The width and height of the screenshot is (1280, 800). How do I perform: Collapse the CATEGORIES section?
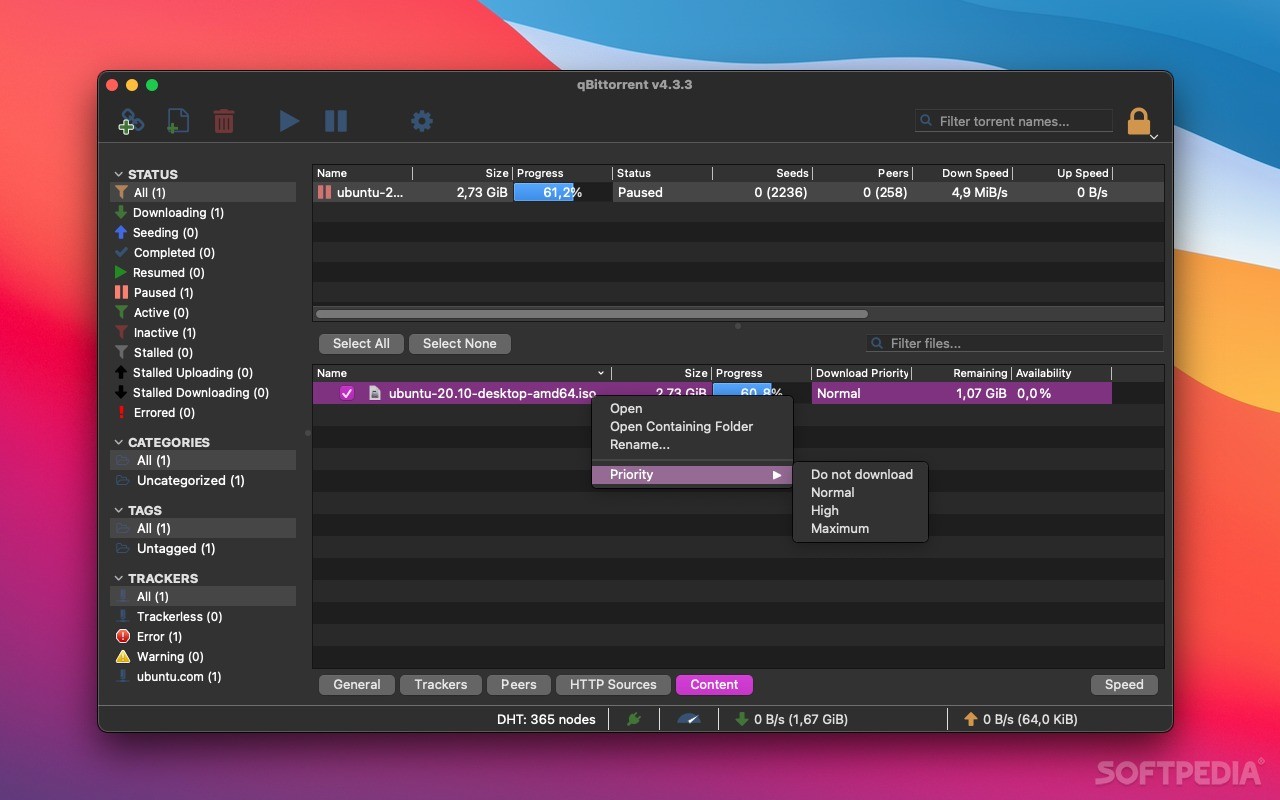pyautogui.click(x=119, y=442)
